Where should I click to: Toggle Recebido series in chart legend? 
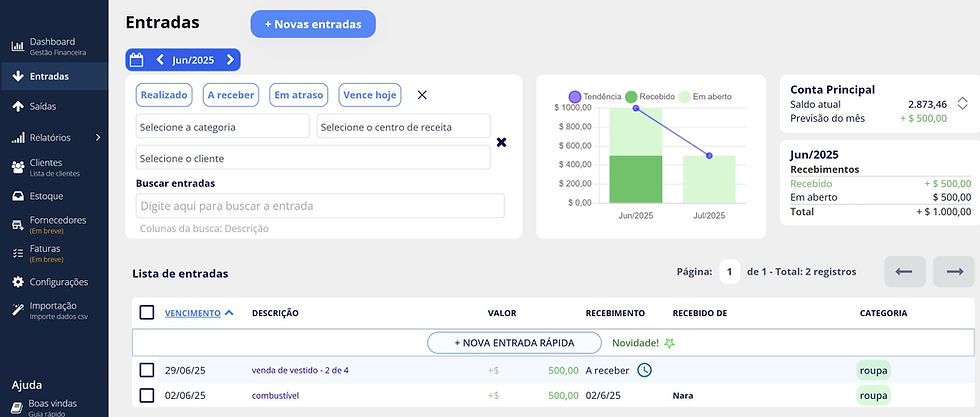(650, 97)
